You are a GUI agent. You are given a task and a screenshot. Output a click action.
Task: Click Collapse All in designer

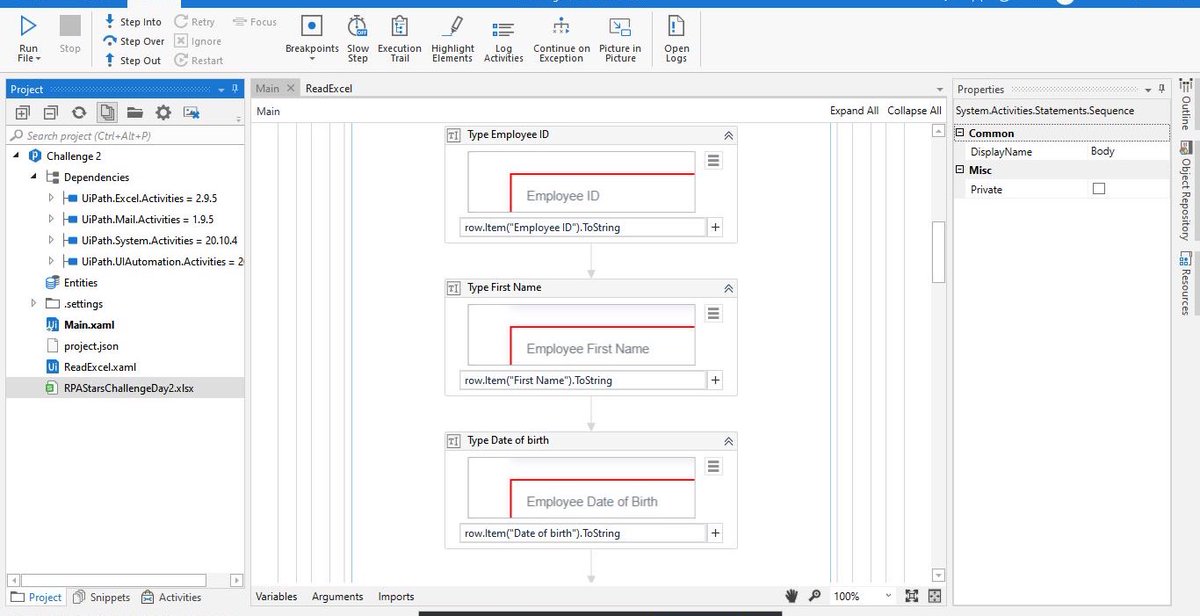[914, 111]
